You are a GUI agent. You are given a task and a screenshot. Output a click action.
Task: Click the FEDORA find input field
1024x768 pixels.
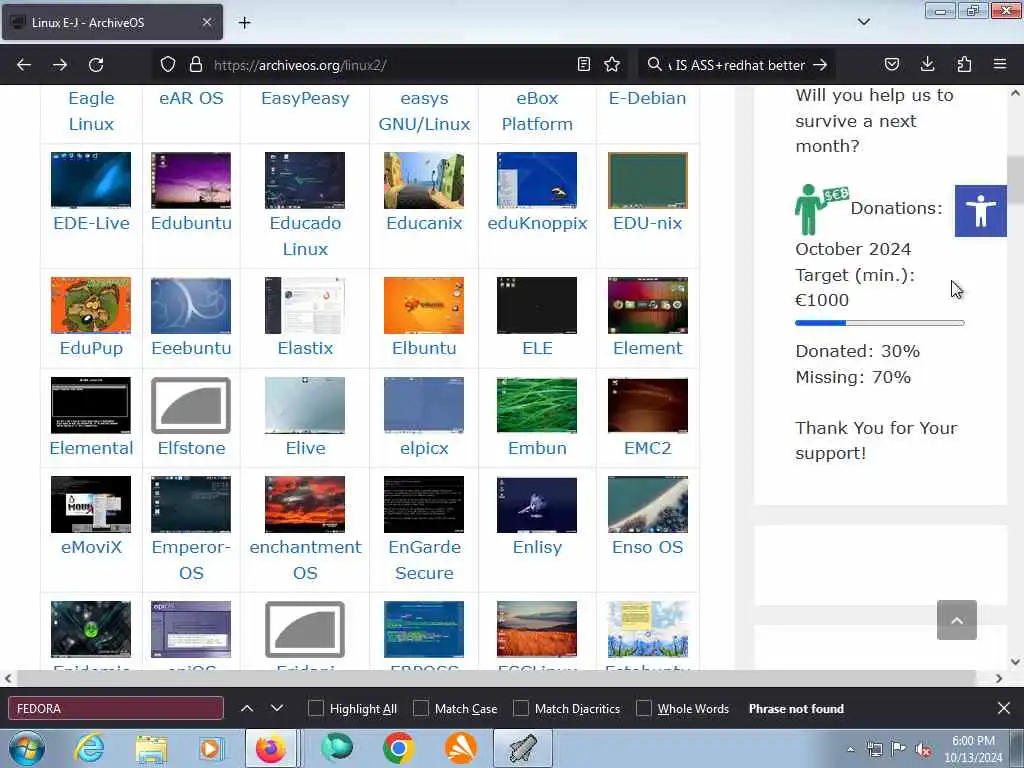(x=116, y=709)
